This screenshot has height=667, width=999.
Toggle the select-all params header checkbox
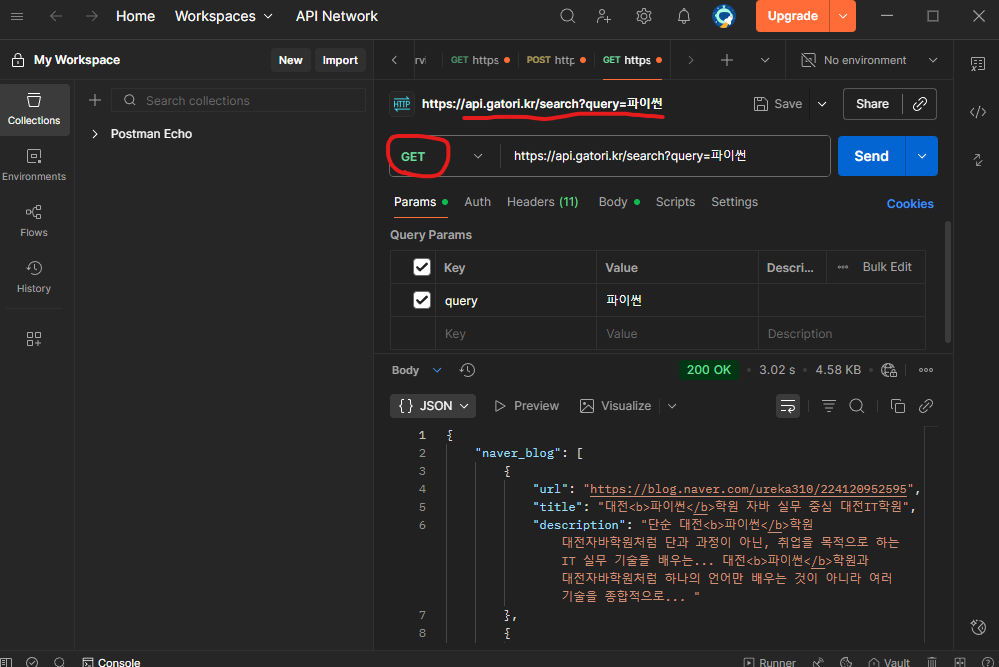tap(422, 267)
